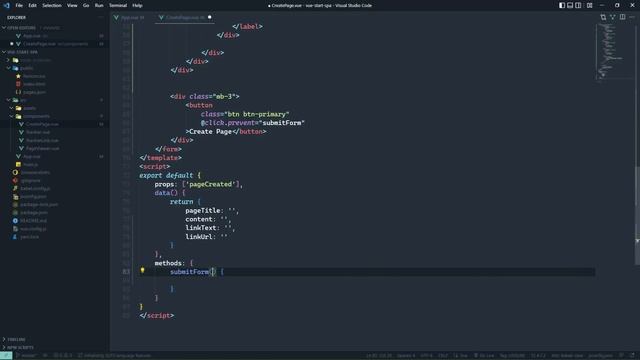Split the editor right
The width and height of the screenshot is (640, 360).
[x=622, y=17]
